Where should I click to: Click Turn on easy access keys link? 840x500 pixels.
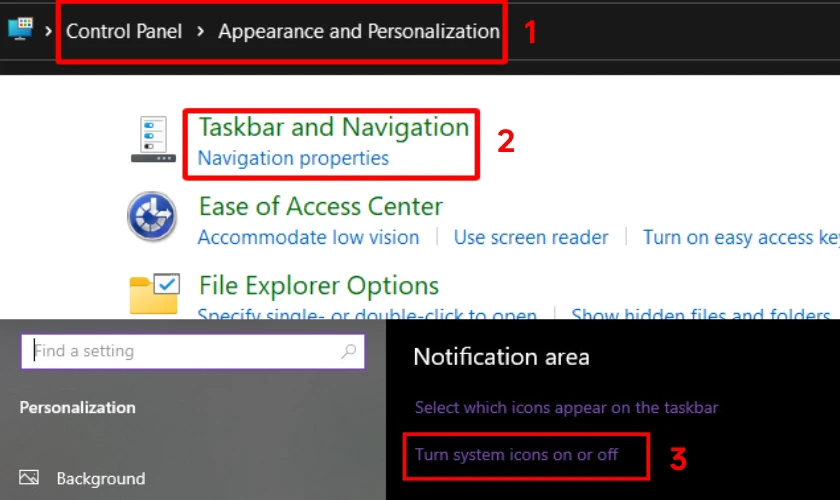point(740,237)
